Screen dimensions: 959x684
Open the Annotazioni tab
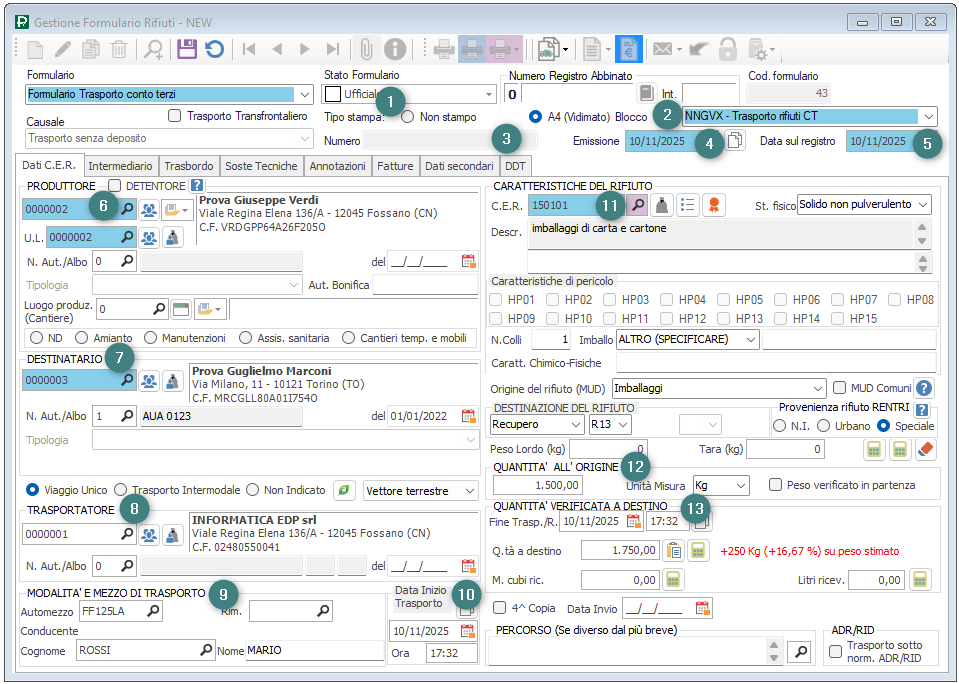337,166
